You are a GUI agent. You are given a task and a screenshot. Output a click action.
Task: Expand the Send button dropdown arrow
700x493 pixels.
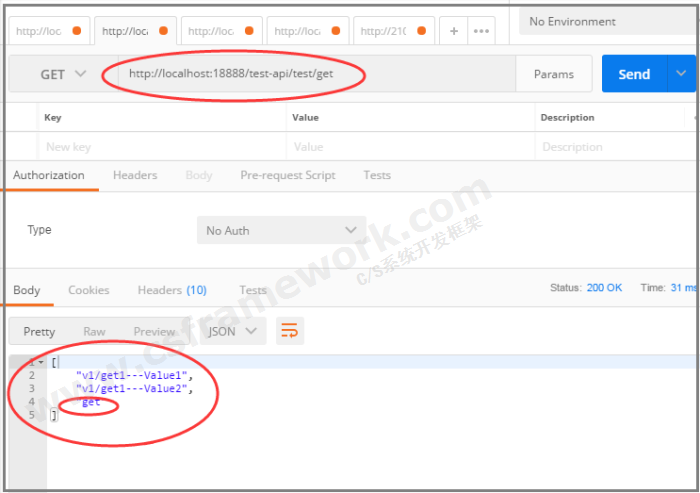tap(682, 74)
